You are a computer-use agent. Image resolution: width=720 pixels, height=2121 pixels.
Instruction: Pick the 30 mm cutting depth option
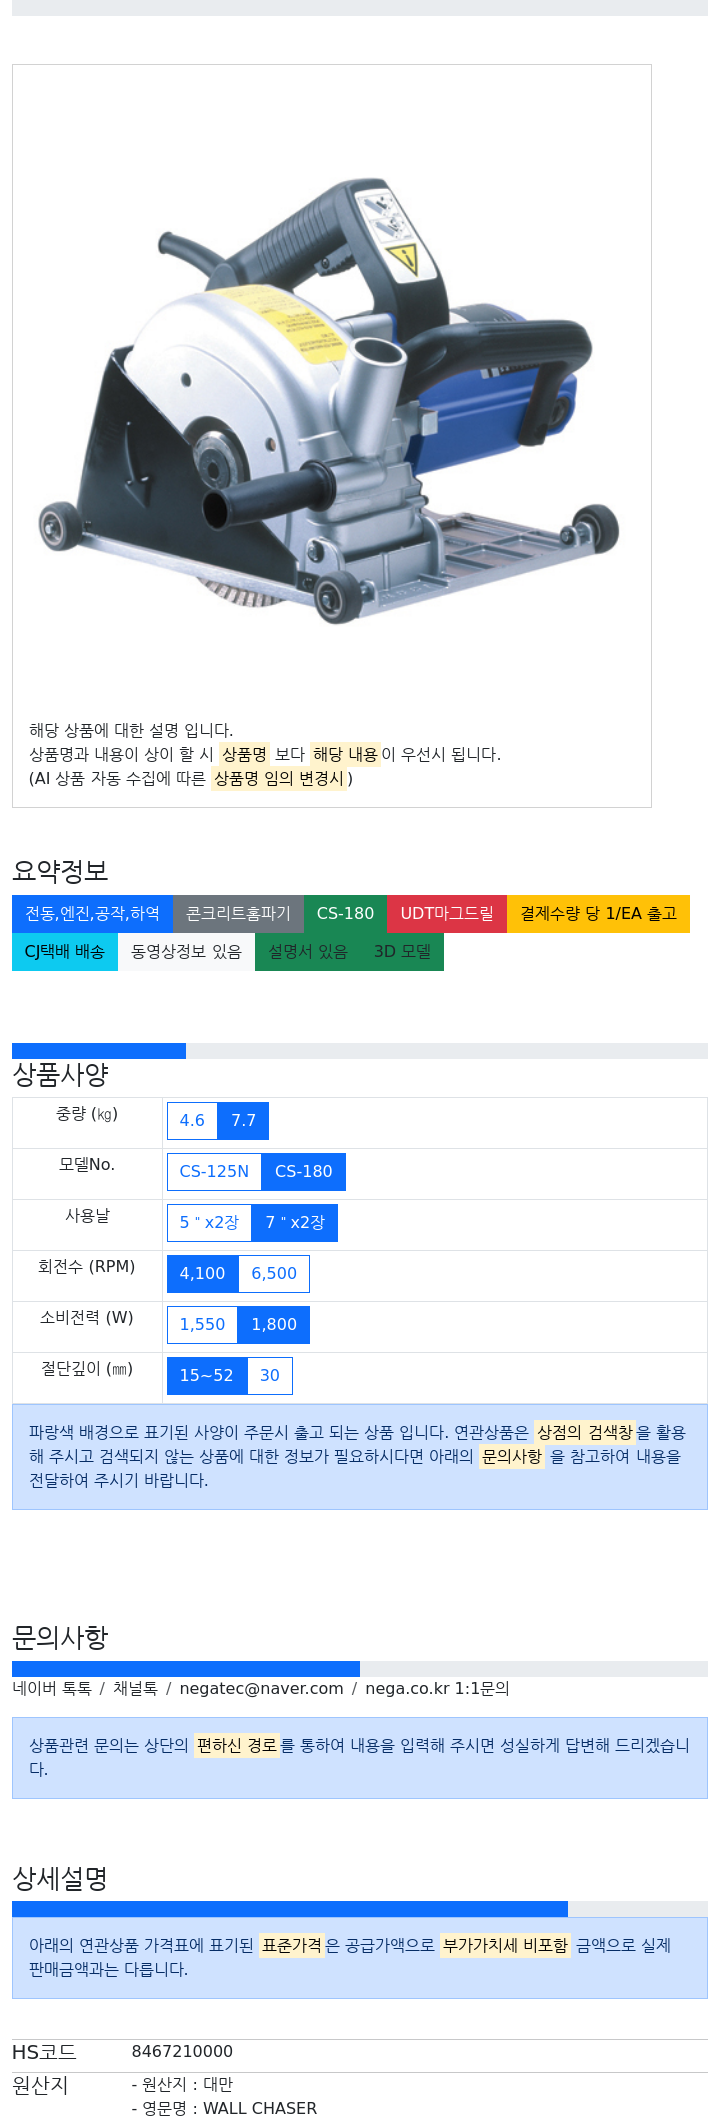(x=269, y=1376)
